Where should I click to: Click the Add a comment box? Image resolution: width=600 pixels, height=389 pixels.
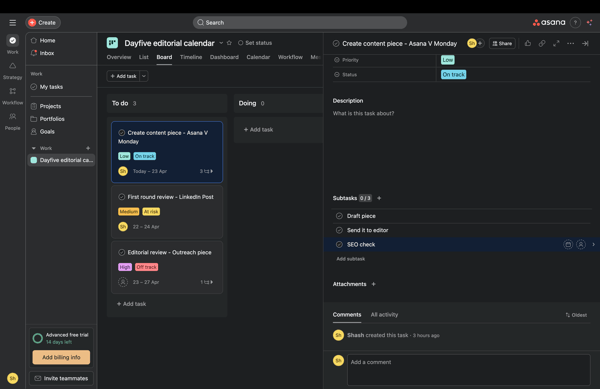pos(468,369)
